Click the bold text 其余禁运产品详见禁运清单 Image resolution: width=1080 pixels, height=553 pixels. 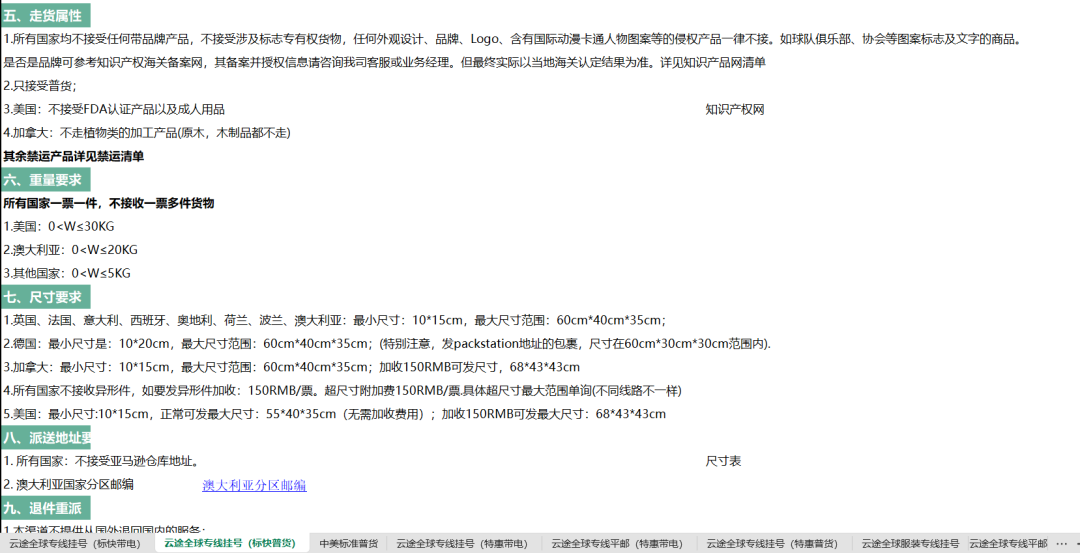pos(74,156)
